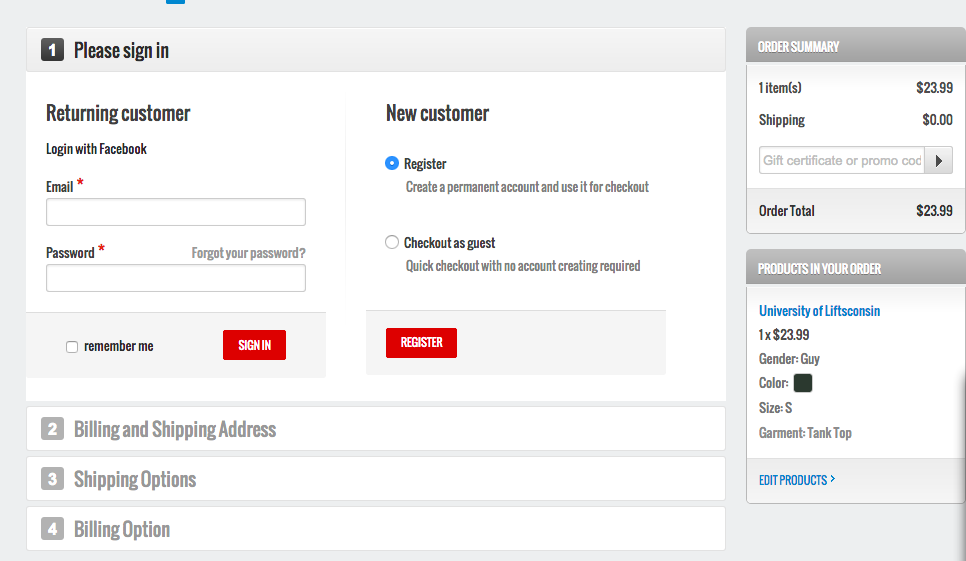The image size is (966, 561).
Task: Click gift certificate or promo code field
Action: pyautogui.click(x=842, y=160)
